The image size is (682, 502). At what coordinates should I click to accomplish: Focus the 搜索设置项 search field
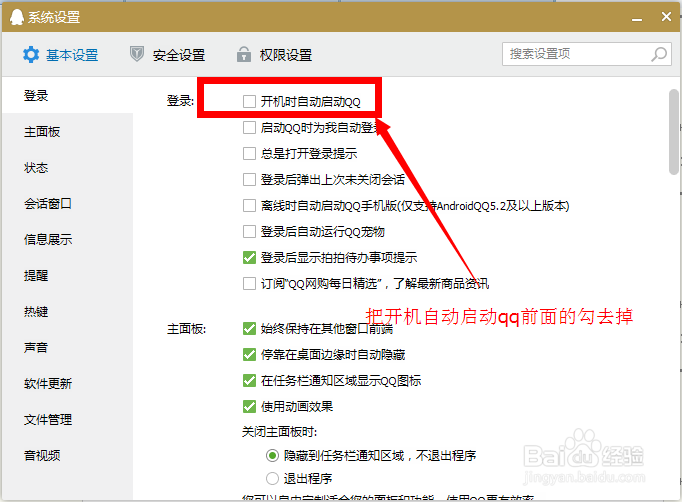point(587,54)
